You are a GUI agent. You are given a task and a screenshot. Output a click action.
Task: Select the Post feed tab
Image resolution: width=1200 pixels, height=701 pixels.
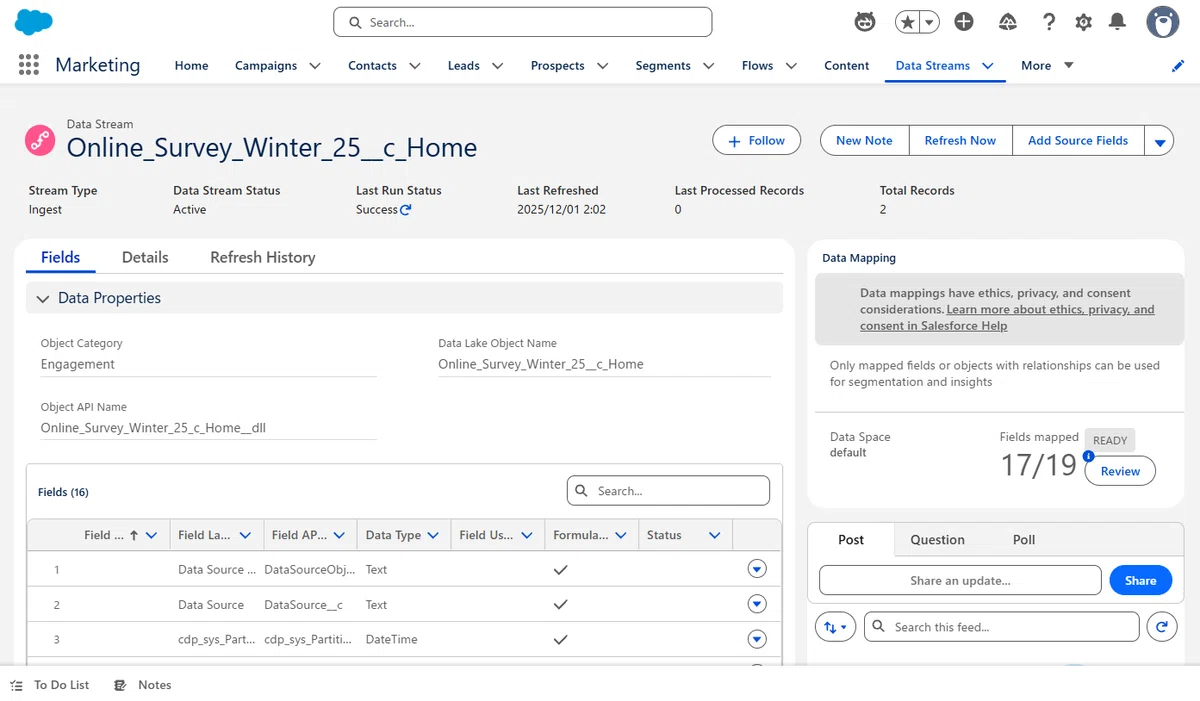click(851, 540)
